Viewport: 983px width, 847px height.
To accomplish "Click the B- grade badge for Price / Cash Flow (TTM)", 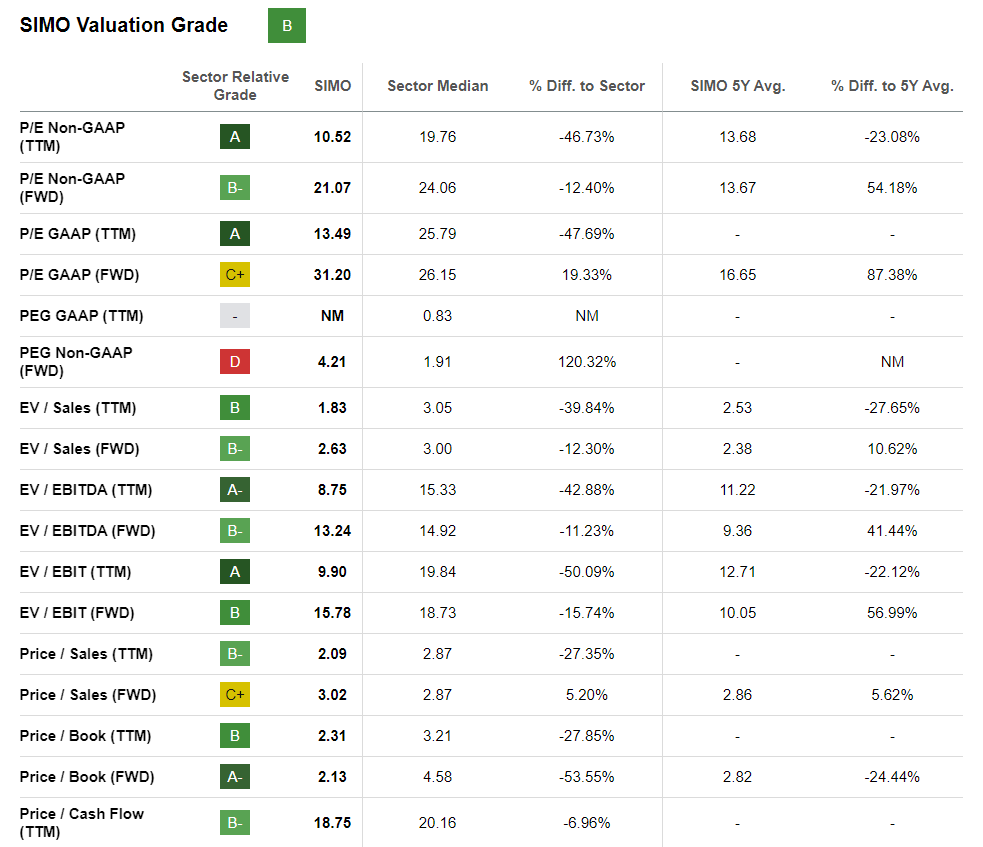I will click(x=235, y=823).
